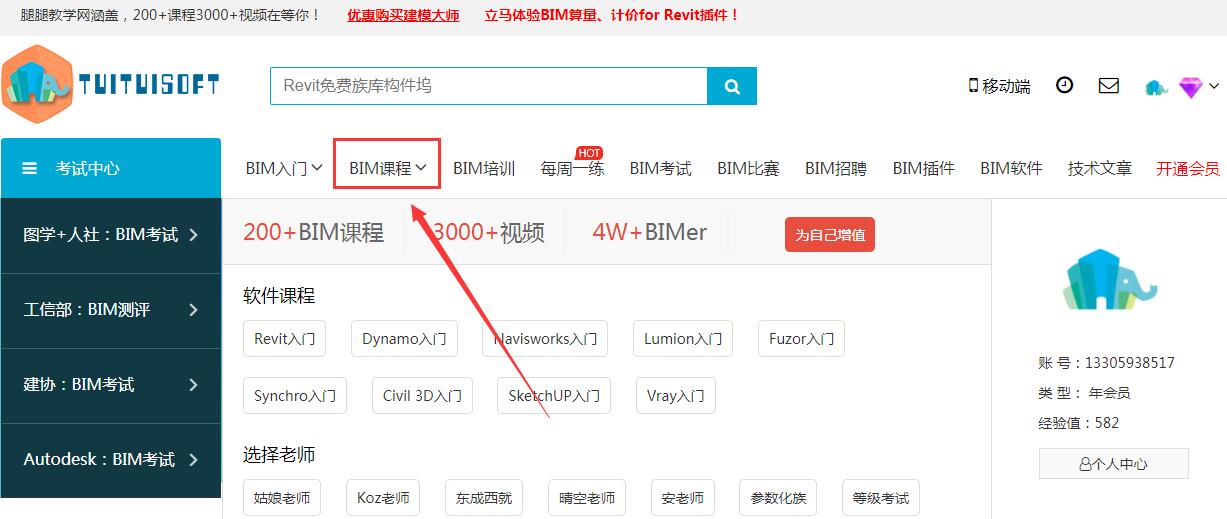Click the 经验值：582 text
The image size is (1227, 519).
point(1079,422)
